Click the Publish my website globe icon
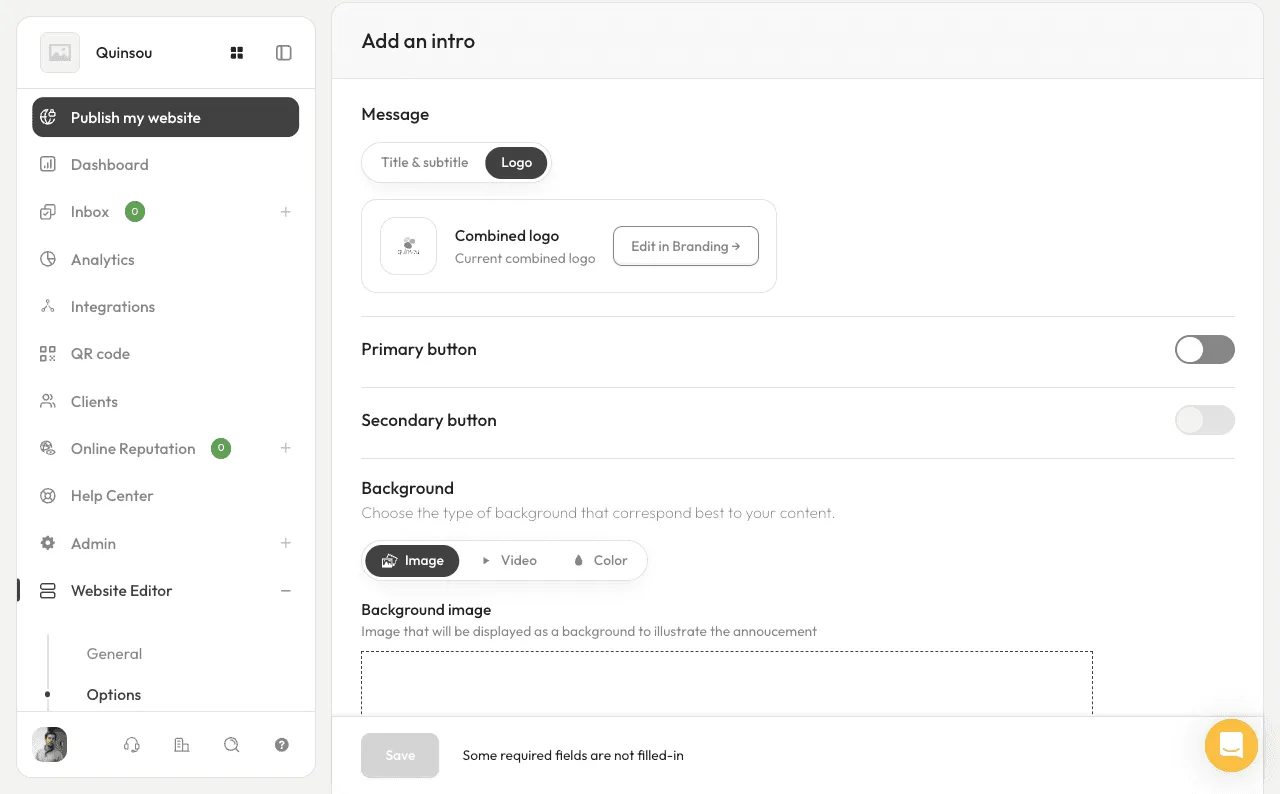1280x794 pixels. [x=48, y=117]
